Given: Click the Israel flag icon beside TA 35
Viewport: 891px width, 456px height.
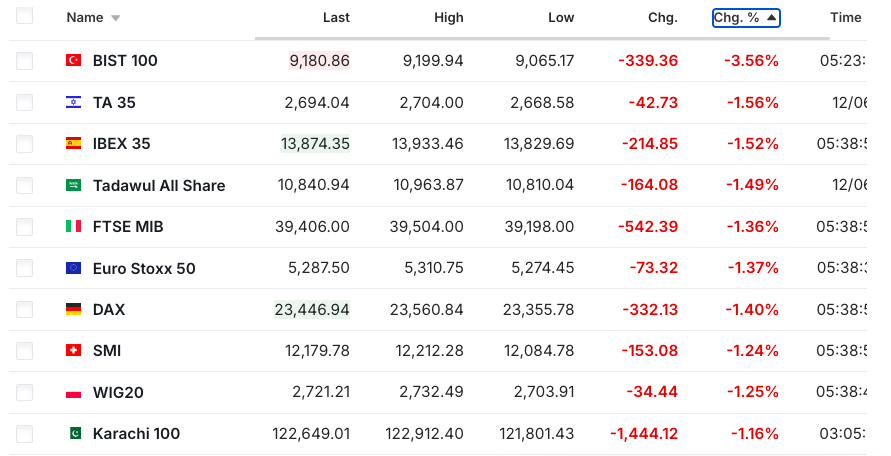Looking at the screenshot, I should (x=73, y=102).
